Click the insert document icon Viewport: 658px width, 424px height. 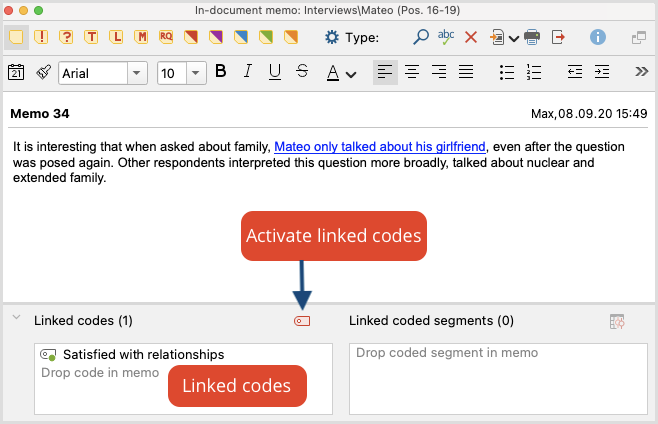coord(497,37)
